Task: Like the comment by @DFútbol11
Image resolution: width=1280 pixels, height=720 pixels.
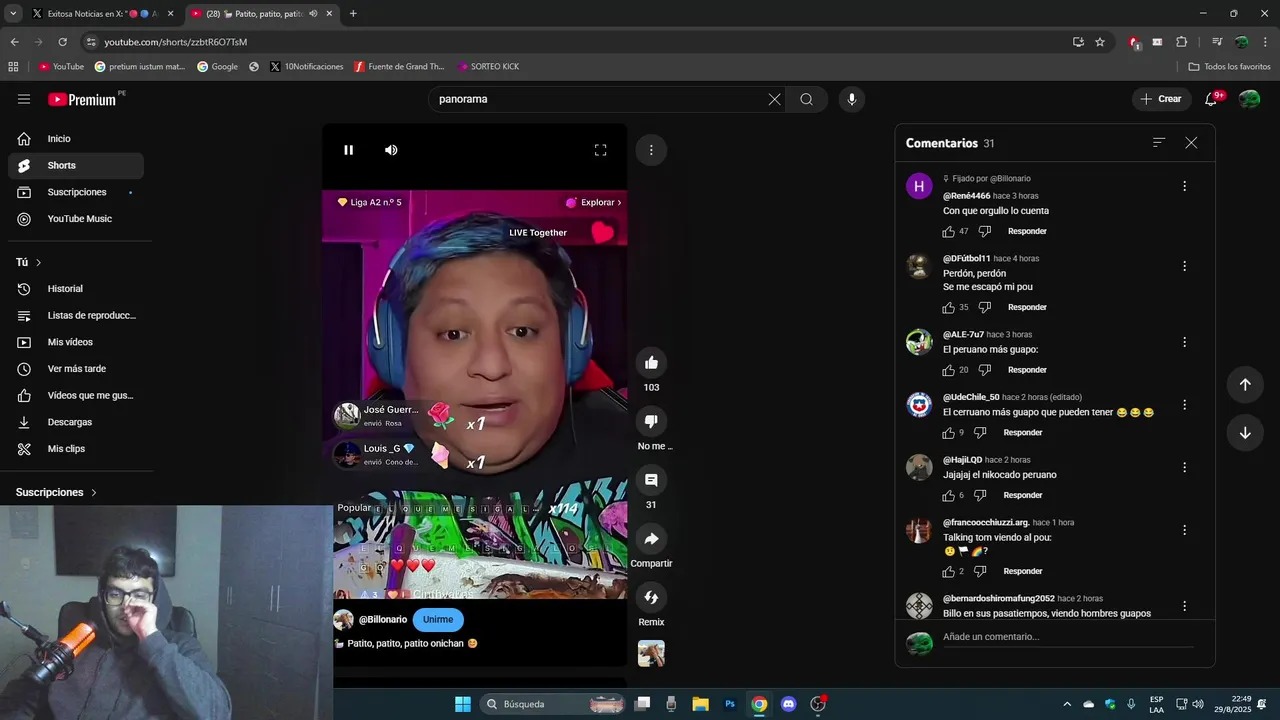Action: point(948,307)
